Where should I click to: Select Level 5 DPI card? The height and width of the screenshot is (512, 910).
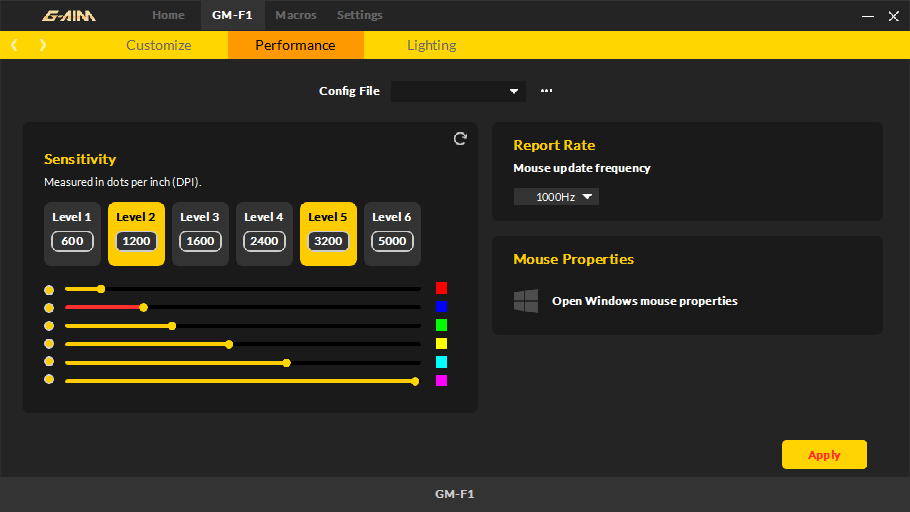point(328,234)
